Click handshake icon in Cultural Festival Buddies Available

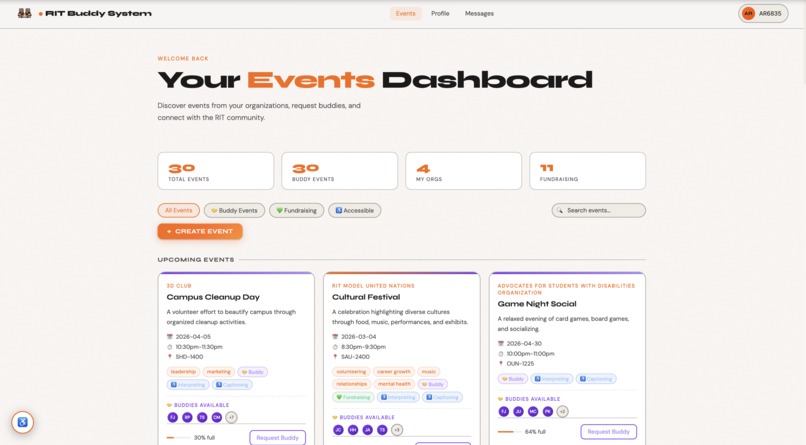pos(335,417)
